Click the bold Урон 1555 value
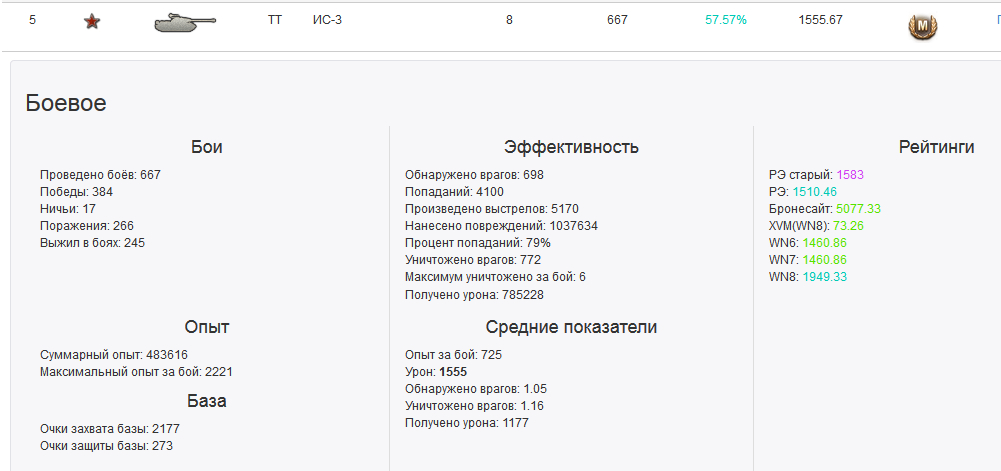The width and height of the screenshot is (1001, 471). (453, 372)
